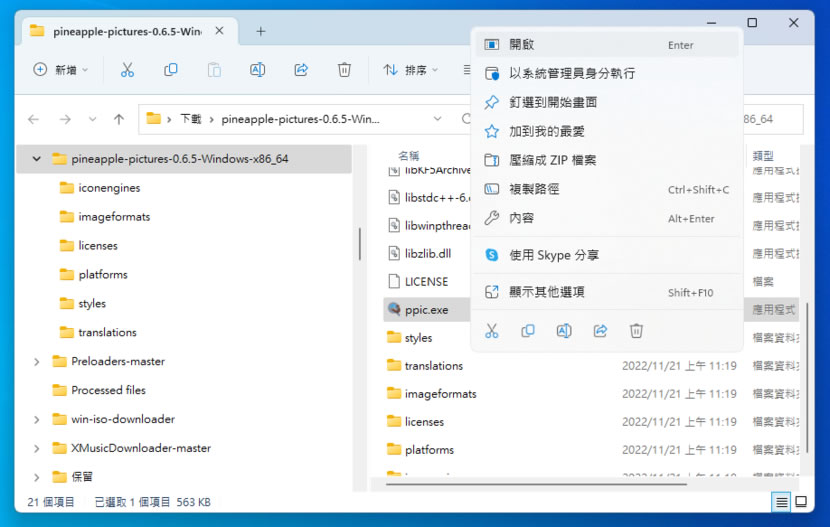The height and width of the screenshot is (527, 830).
Task: Open a new tab with the plus button
Action: [x=260, y=31]
